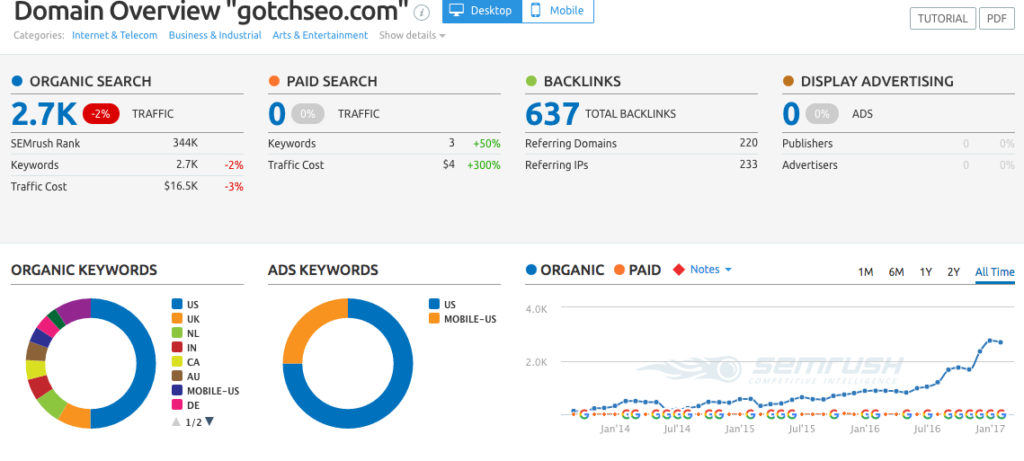Toggle the ORGANIC series in the chart

[x=565, y=270]
